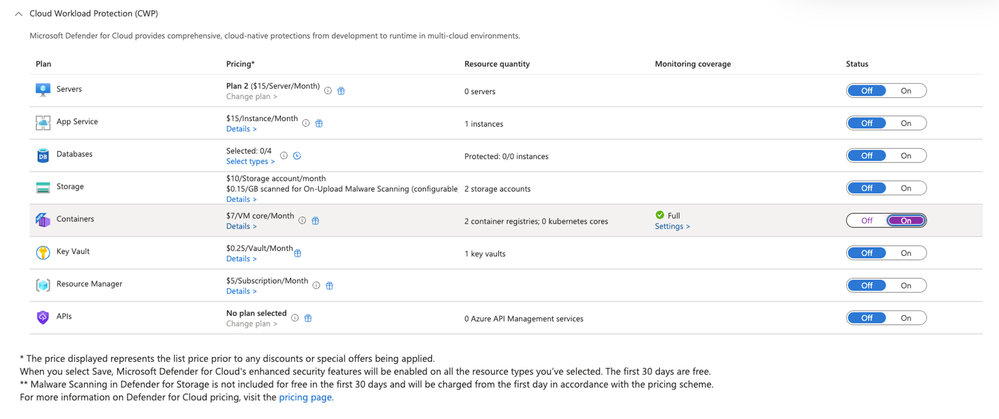Collapse the Cloud Workload Protection section
Viewport: 999px width, 419px height.
pyautogui.click(x=19, y=14)
